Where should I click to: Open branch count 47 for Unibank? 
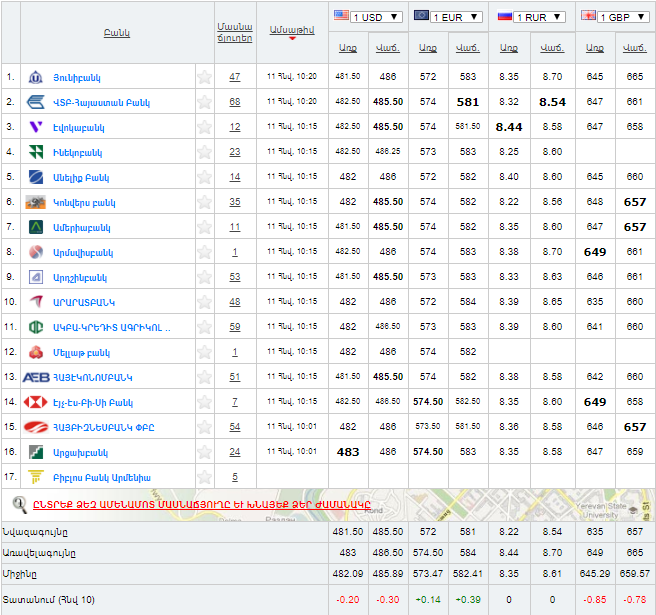point(235,77)
